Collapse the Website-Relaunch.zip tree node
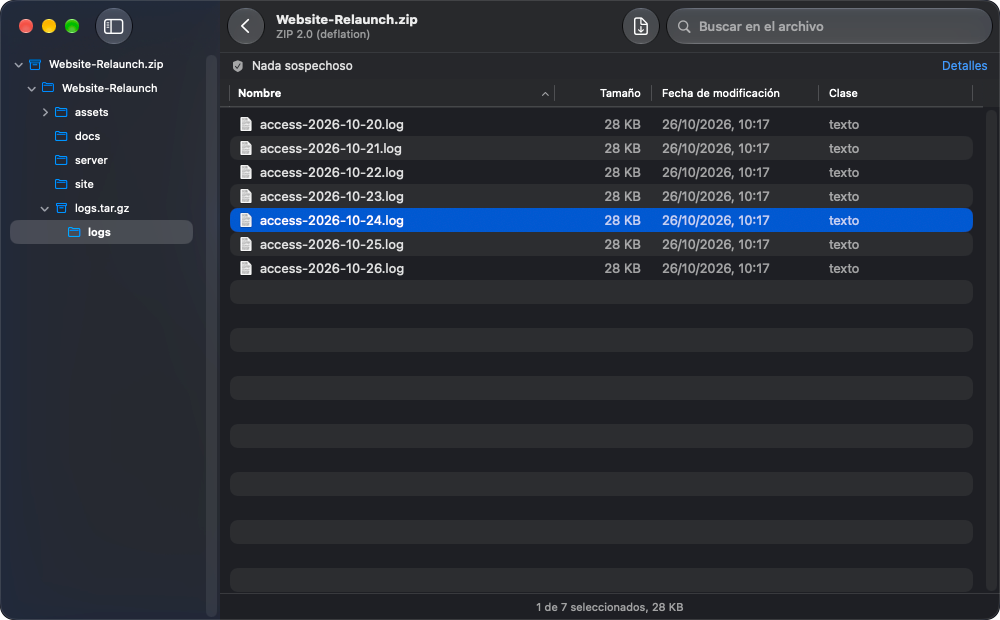The width and height of the screenshot is (1000, 620). click(18, 64)
